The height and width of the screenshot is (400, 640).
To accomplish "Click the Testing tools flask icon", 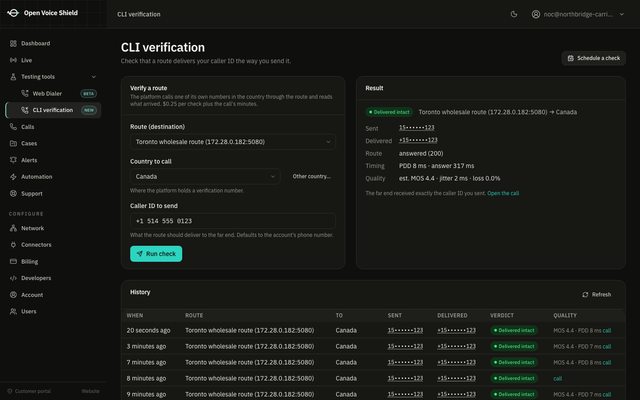I will click(x=13, y=77).
